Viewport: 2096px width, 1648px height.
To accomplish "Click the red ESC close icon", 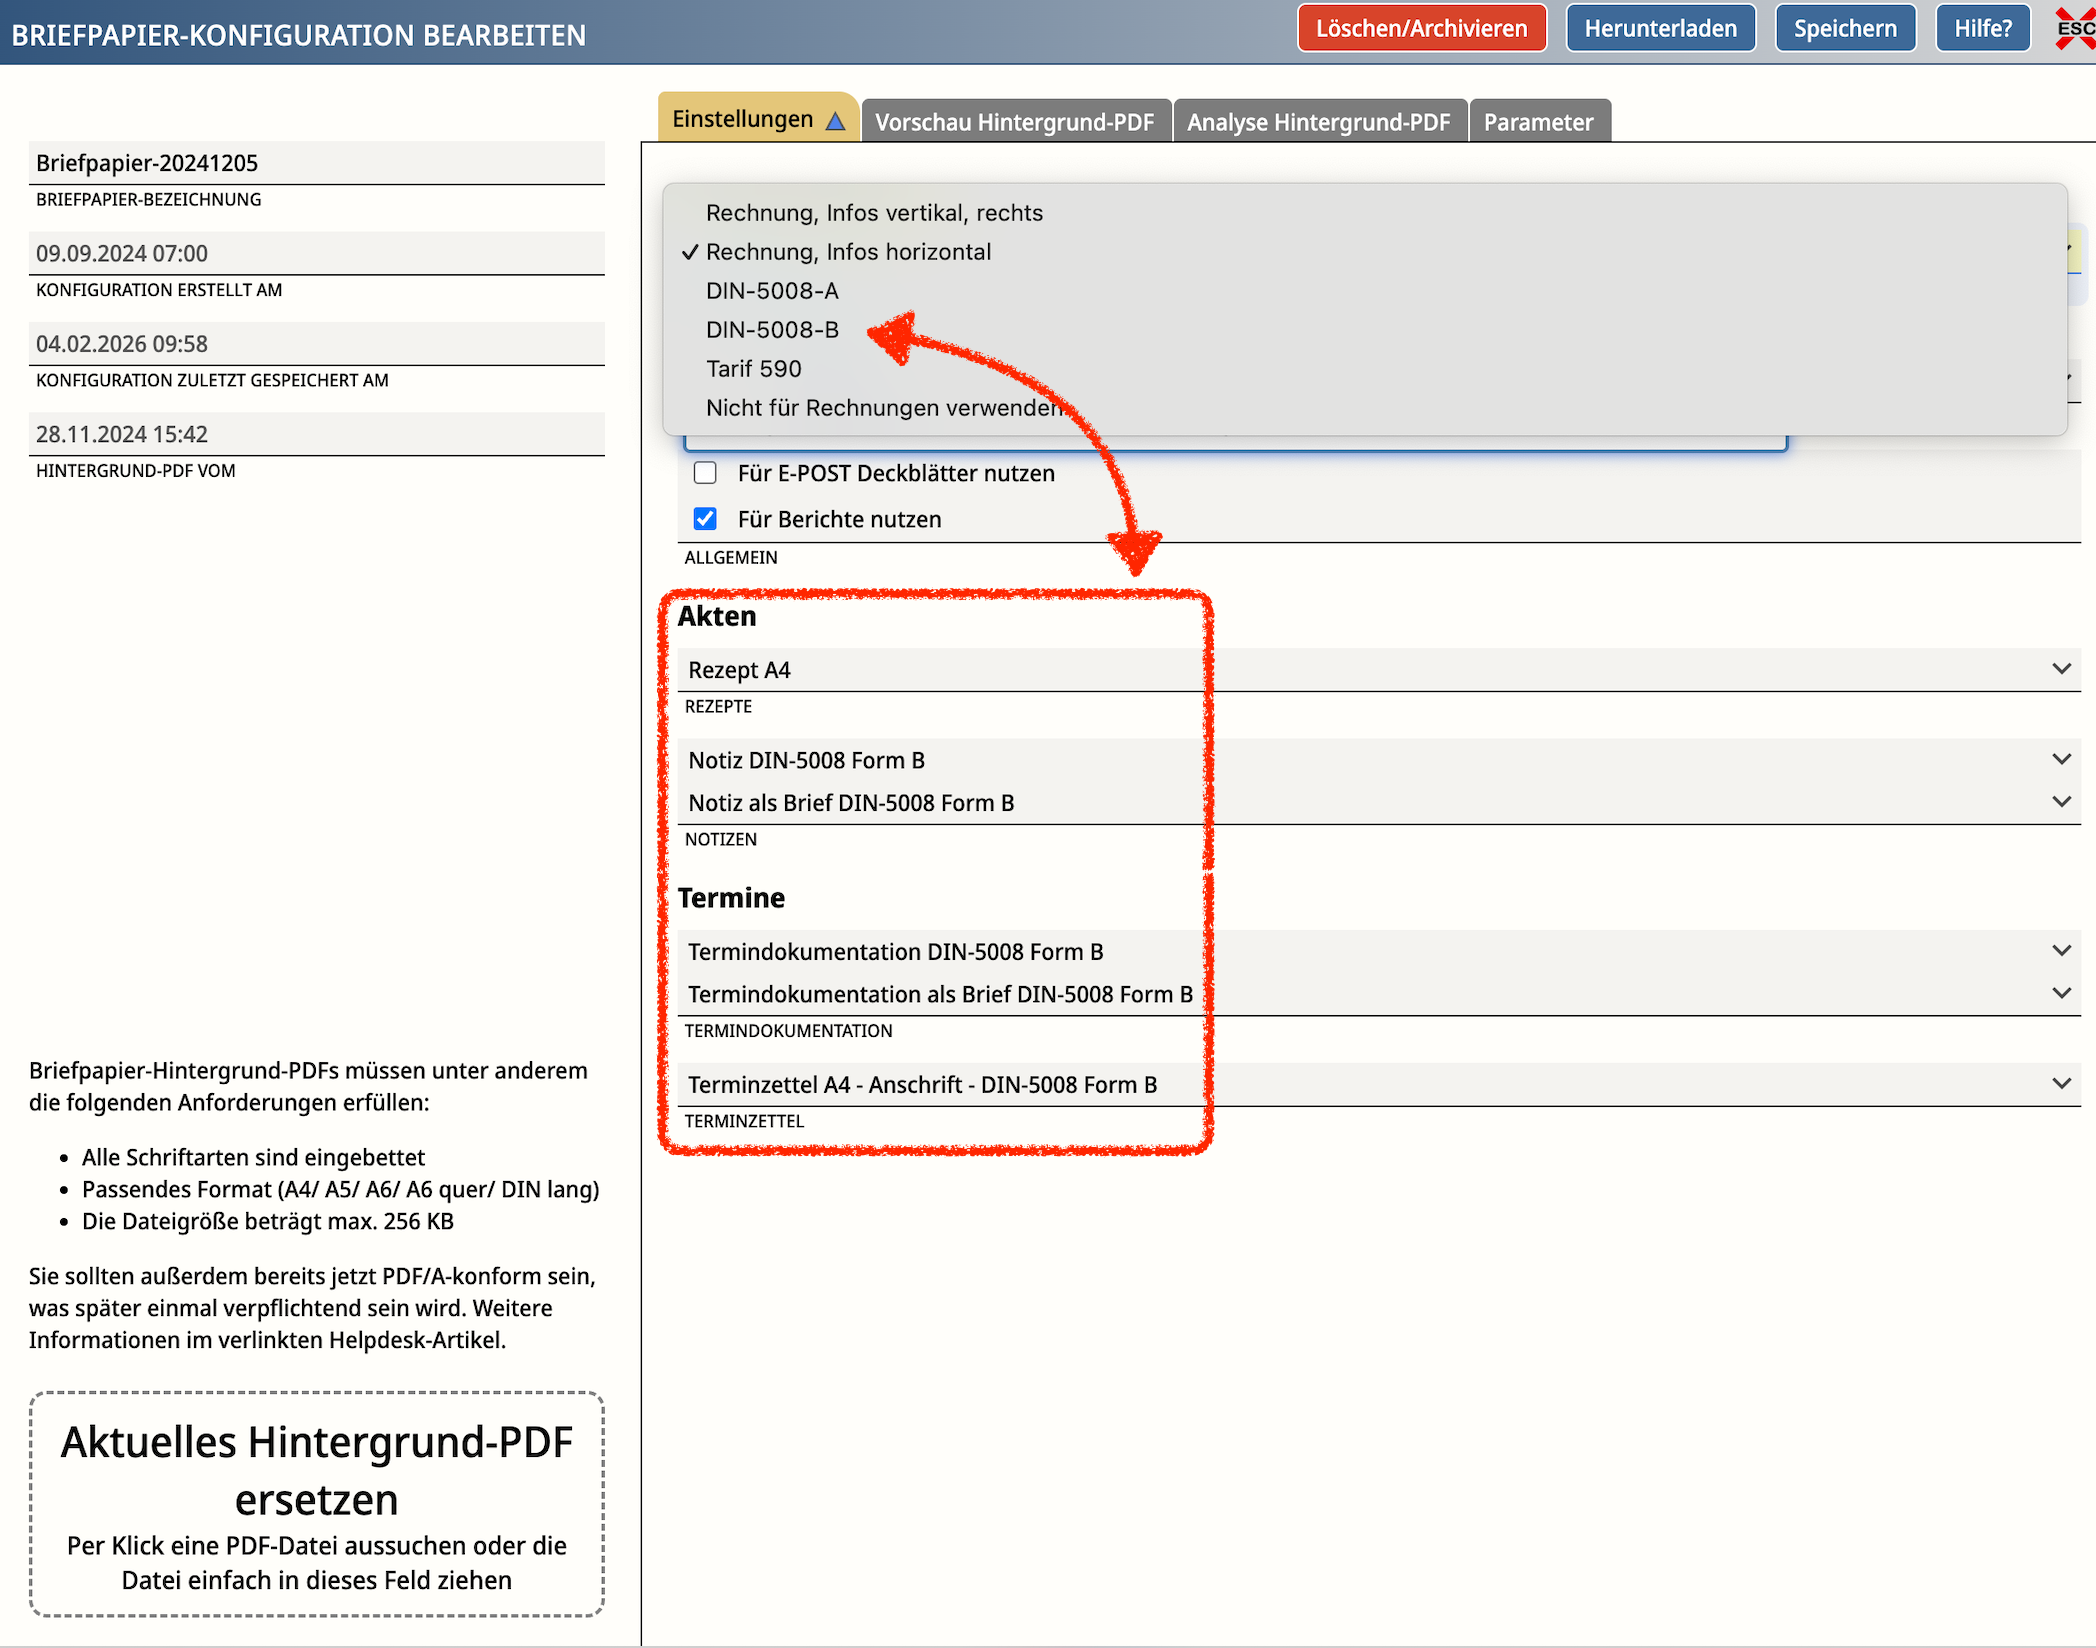I will [x=2074, y=28].
